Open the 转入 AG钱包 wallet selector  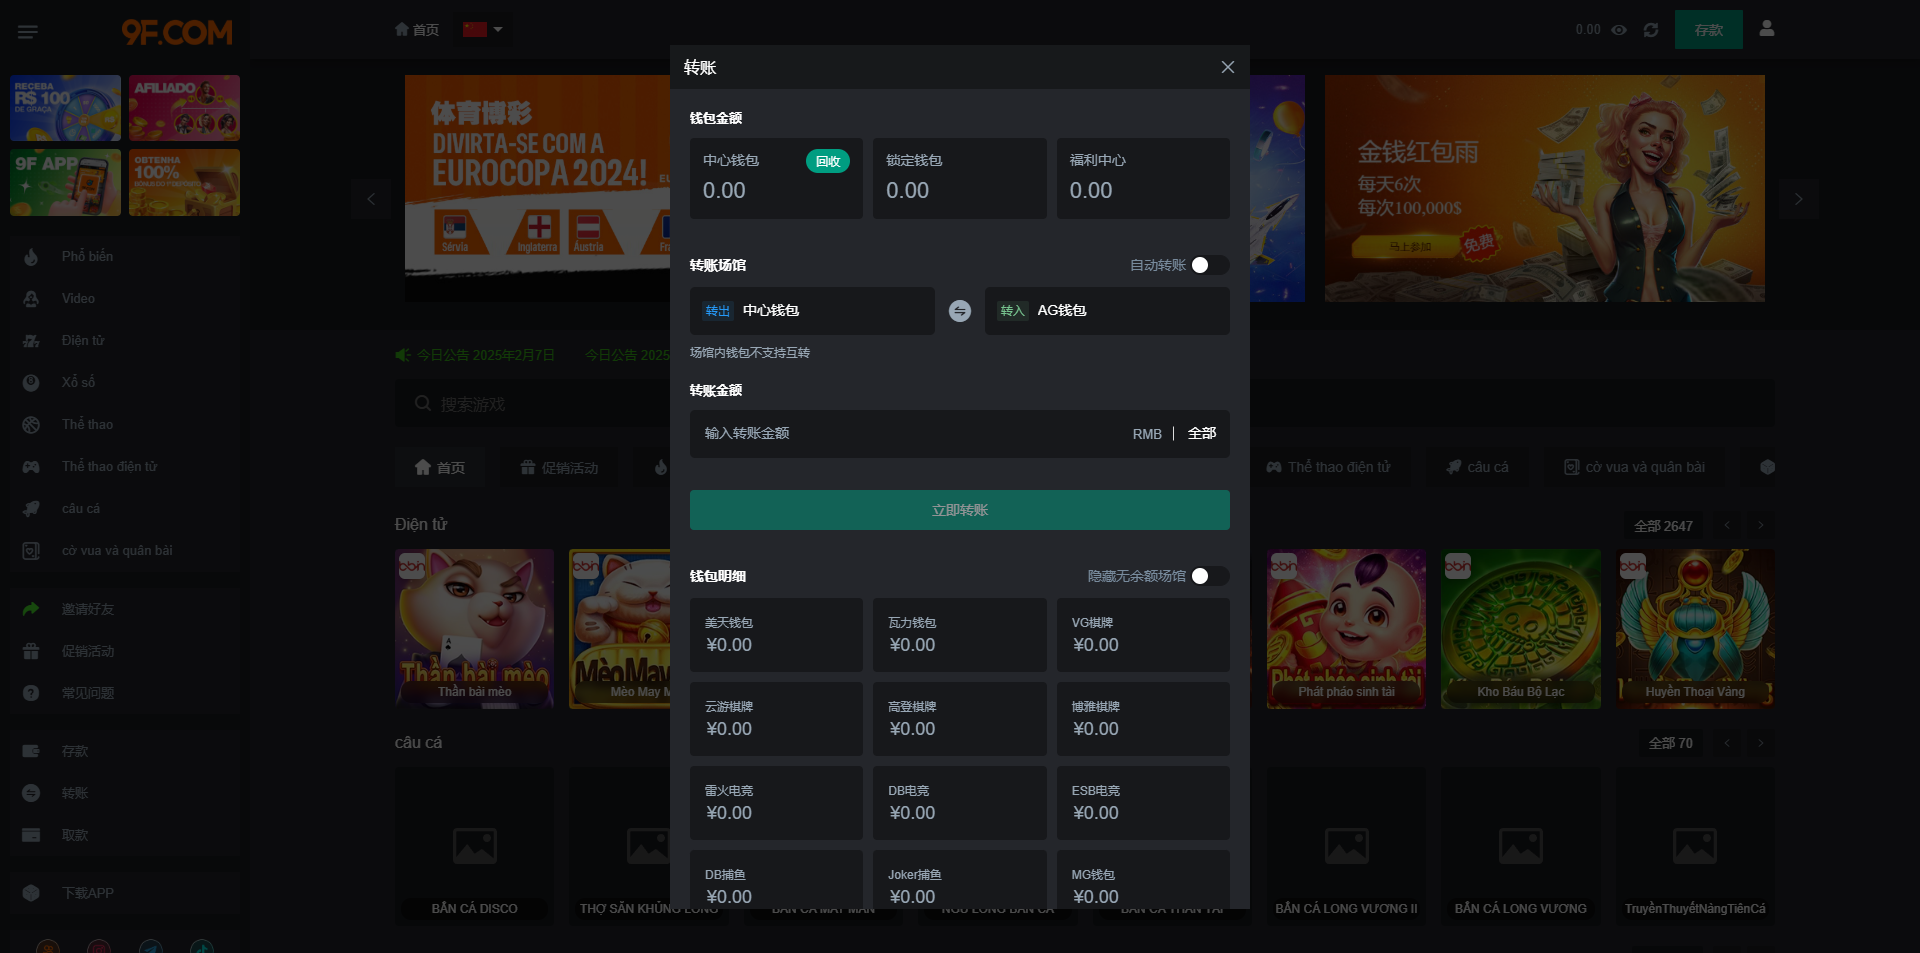coord(1106,311)
